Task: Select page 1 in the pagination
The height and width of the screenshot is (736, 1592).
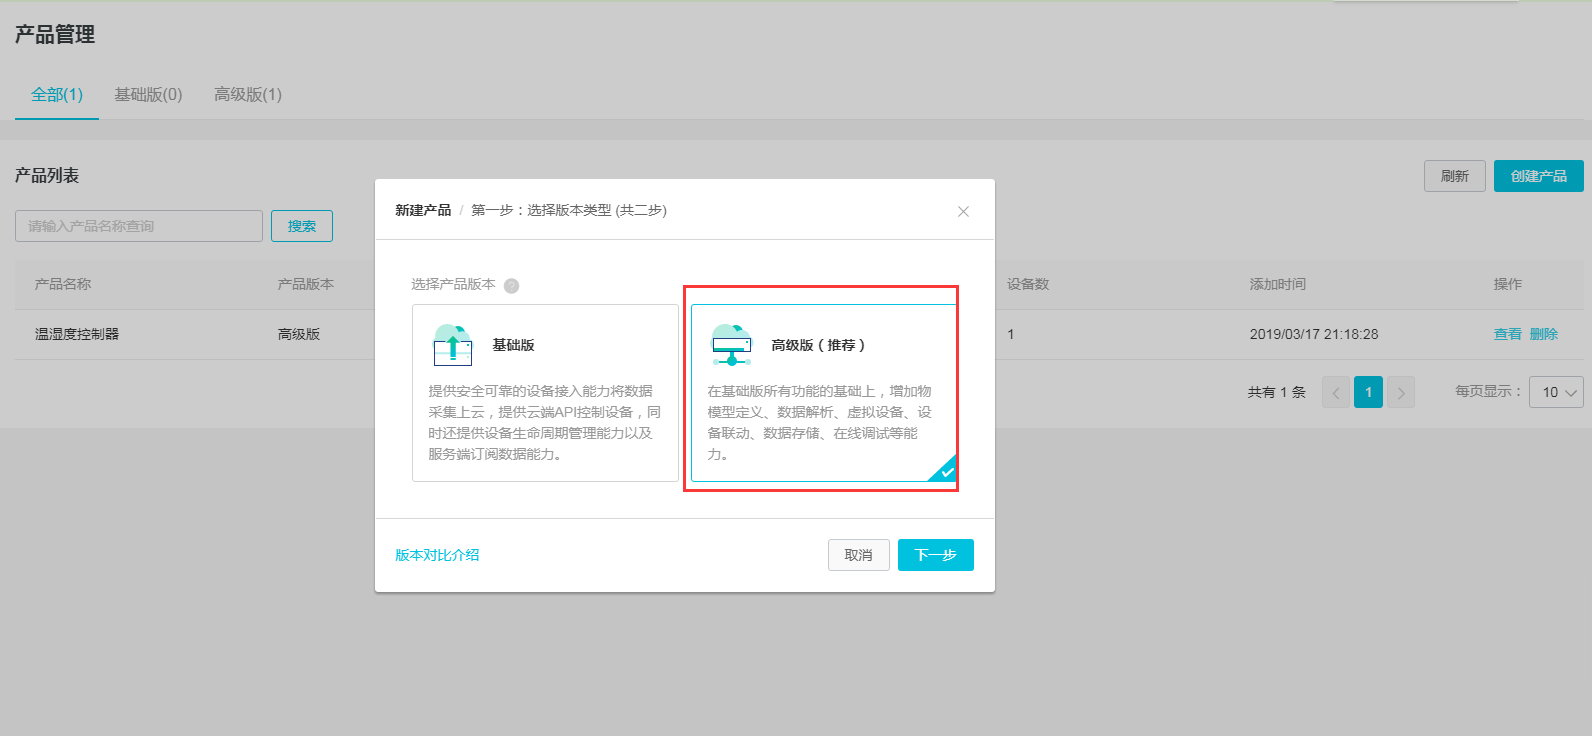Action: coord(1368,392)
